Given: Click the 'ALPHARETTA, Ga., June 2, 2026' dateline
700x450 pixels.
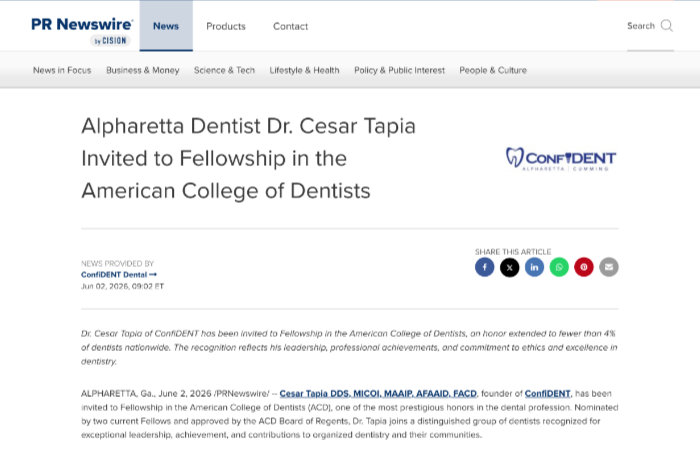Looking at the screenshot, I should point(146,394).
